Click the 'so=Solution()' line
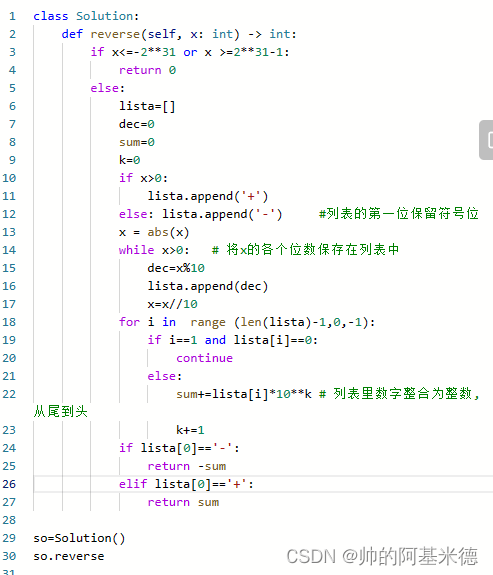Viewport: 493px width, 575px height. (79, 538)
